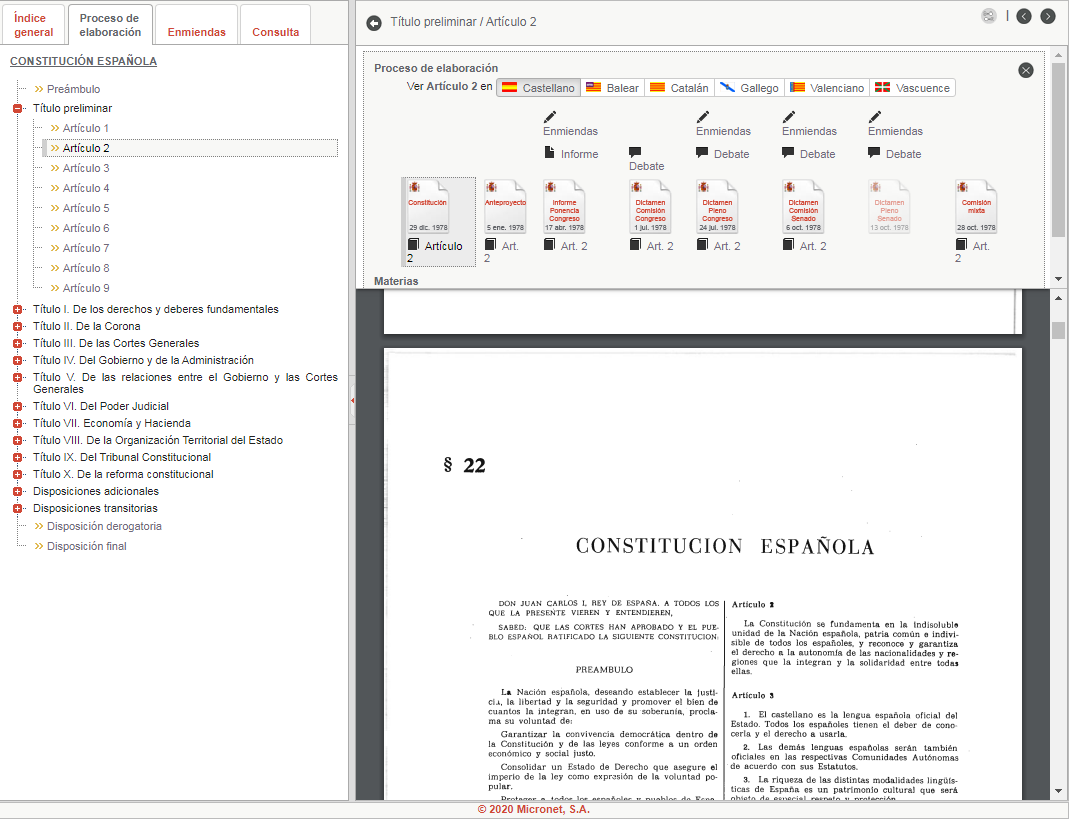Open Debate for Dictamen Pleno Senado
The height and width of the screenshot is (819, 1069).
coord(894,153)
